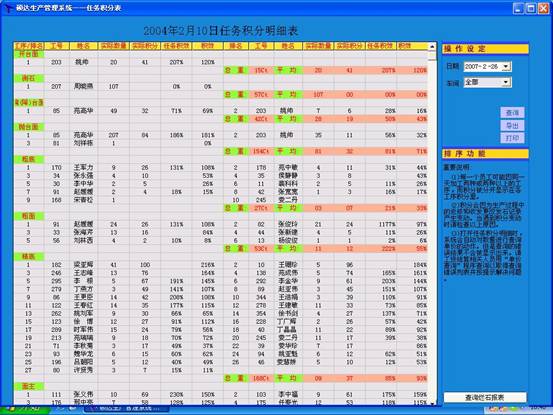Click the first 实际数量 column header
This screenshot has width=553, height=415.
tap(114, 46)
